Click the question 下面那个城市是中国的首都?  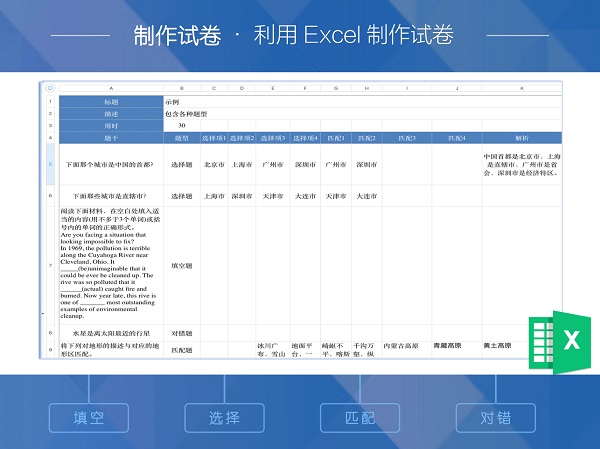coord(111,164)
